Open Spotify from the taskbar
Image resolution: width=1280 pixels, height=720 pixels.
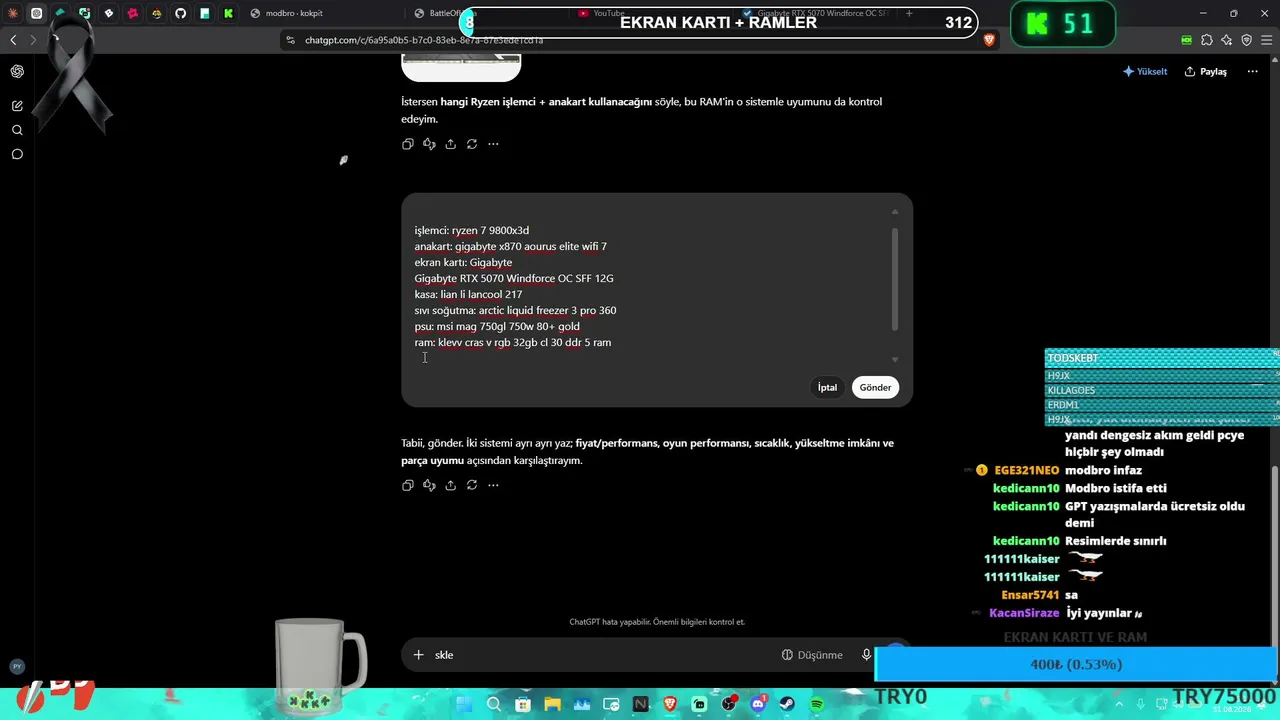817,705
